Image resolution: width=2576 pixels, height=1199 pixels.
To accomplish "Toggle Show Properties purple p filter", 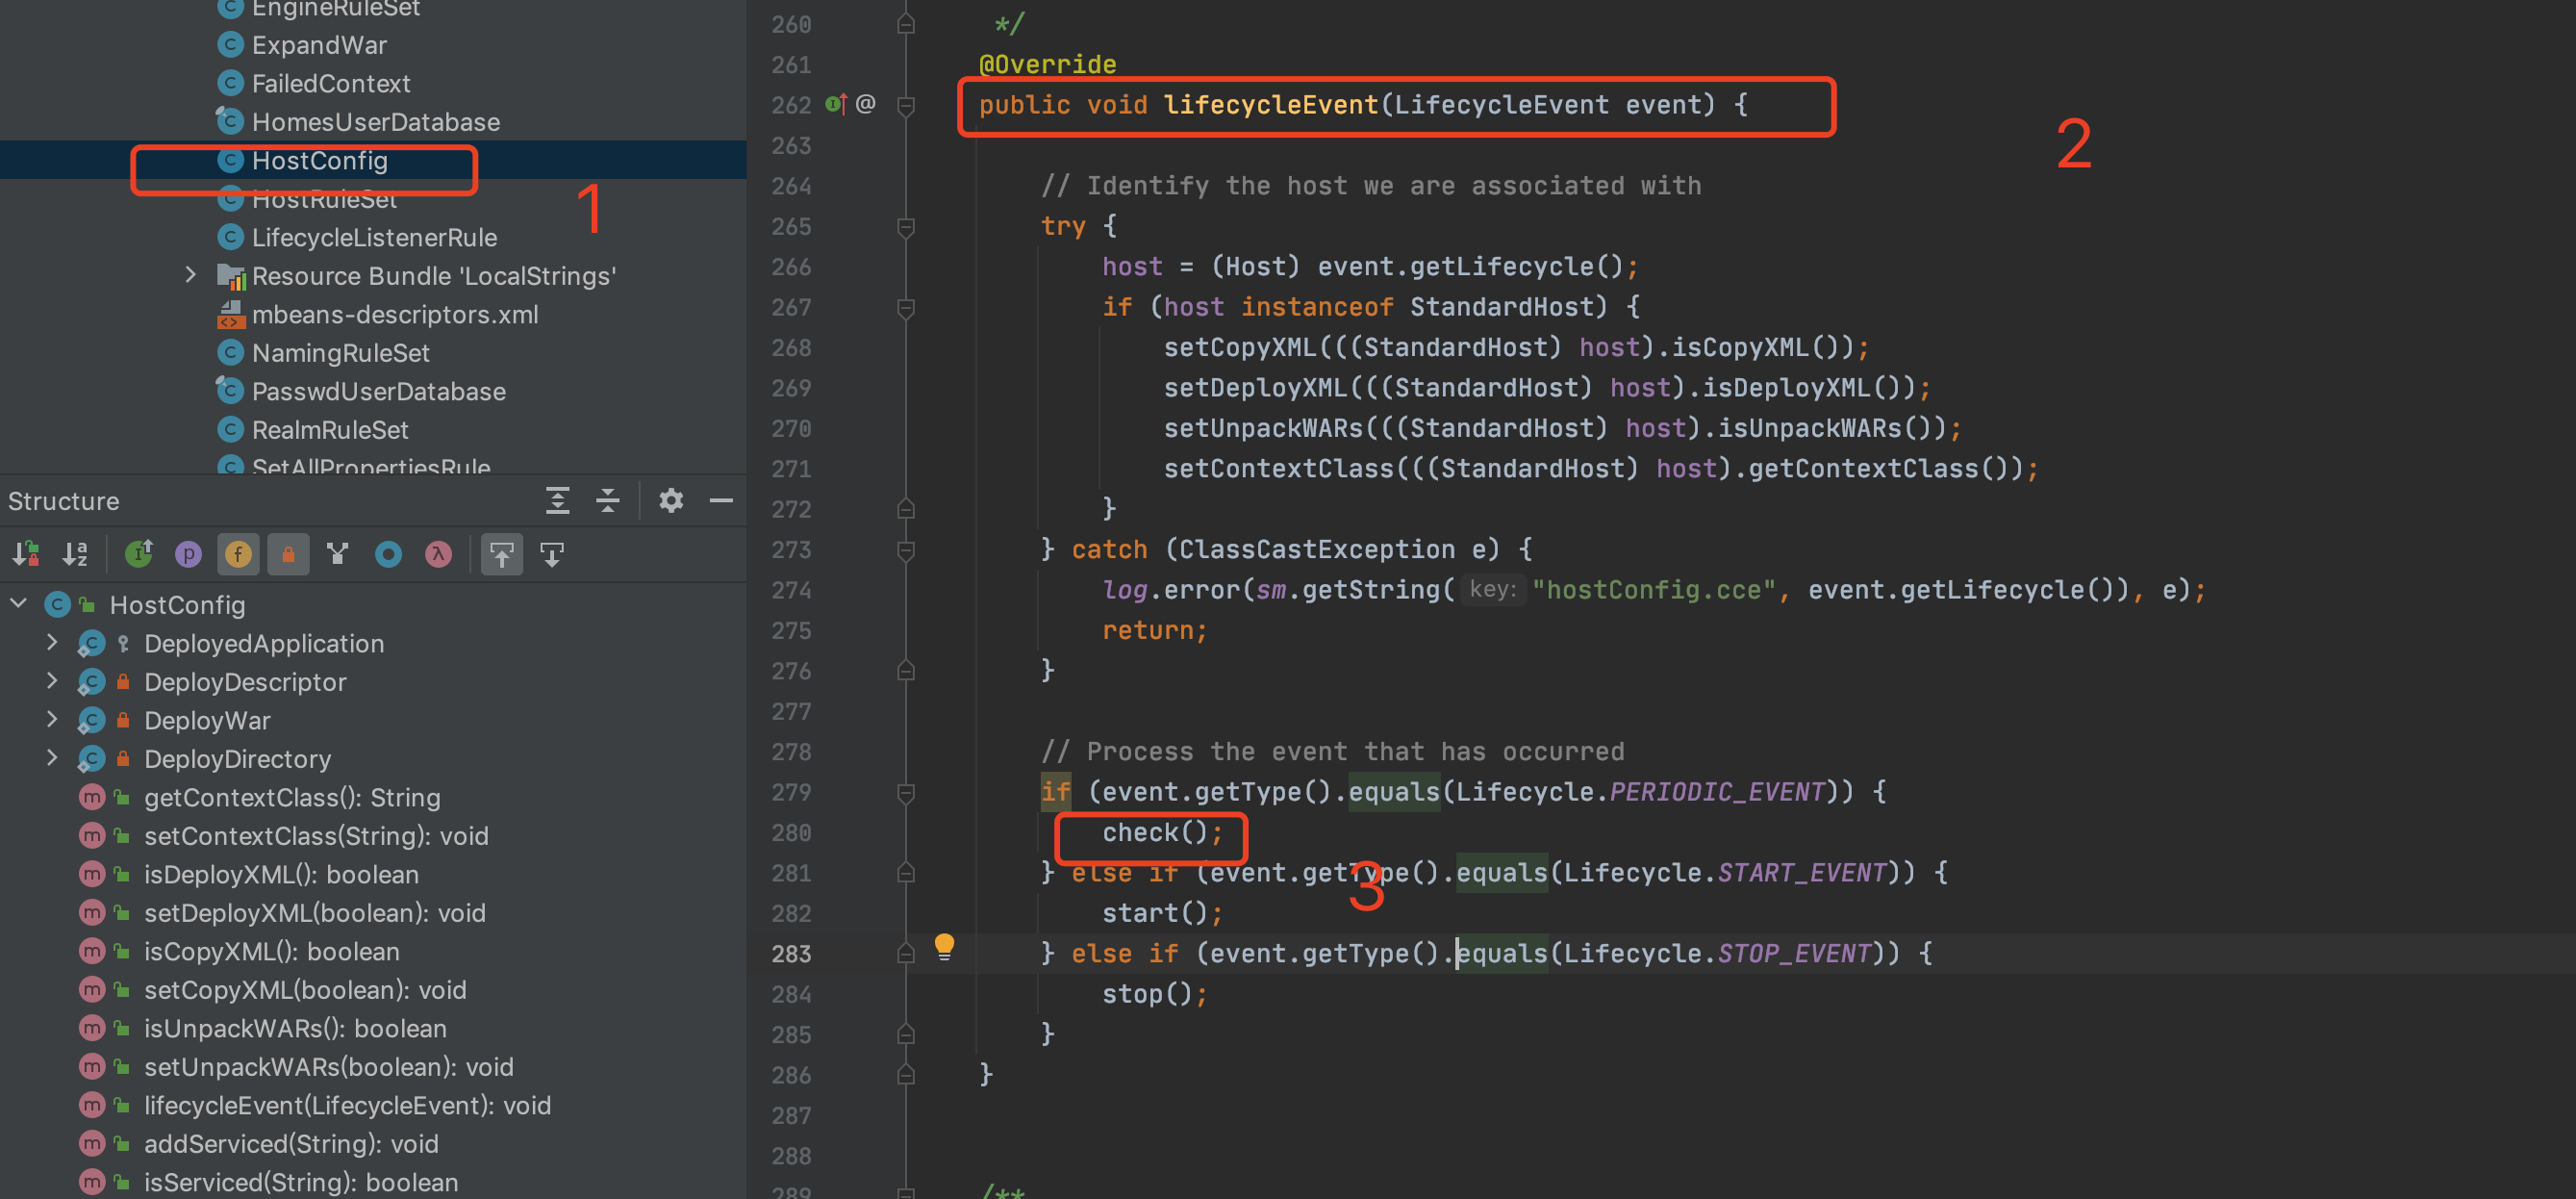I will (x=188, y=553).
